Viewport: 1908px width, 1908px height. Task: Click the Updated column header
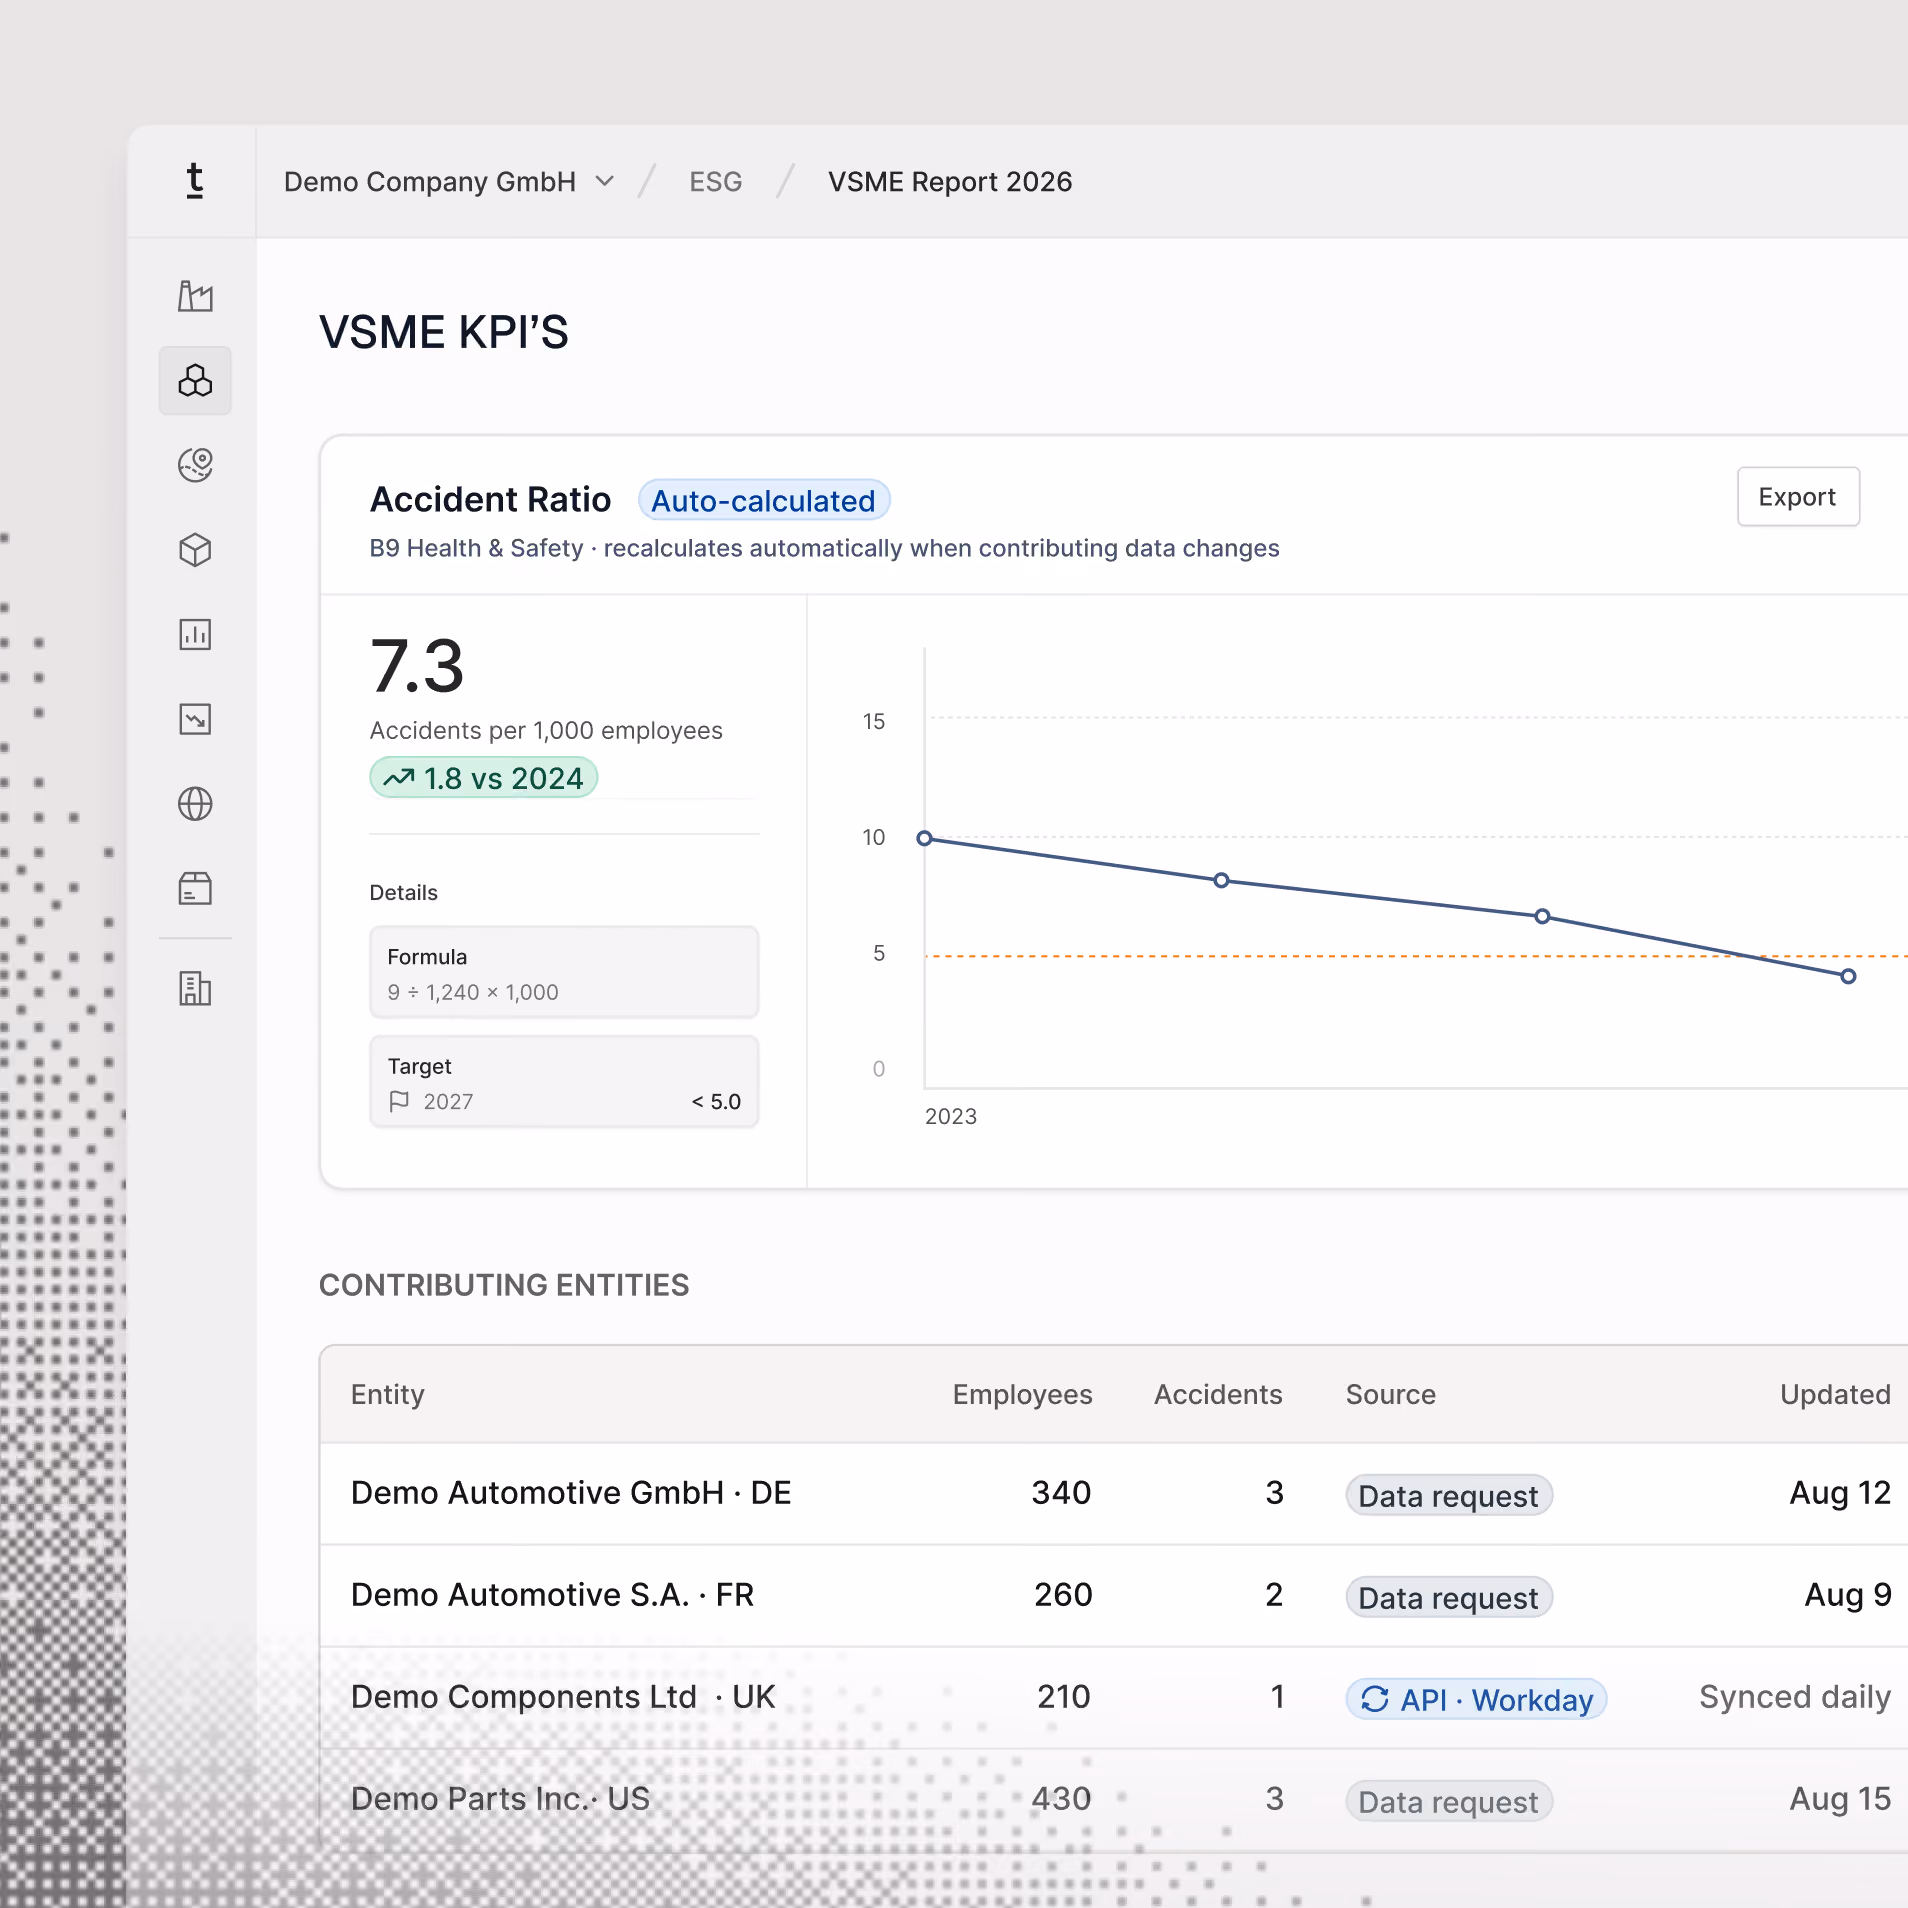(1835, 1394)
